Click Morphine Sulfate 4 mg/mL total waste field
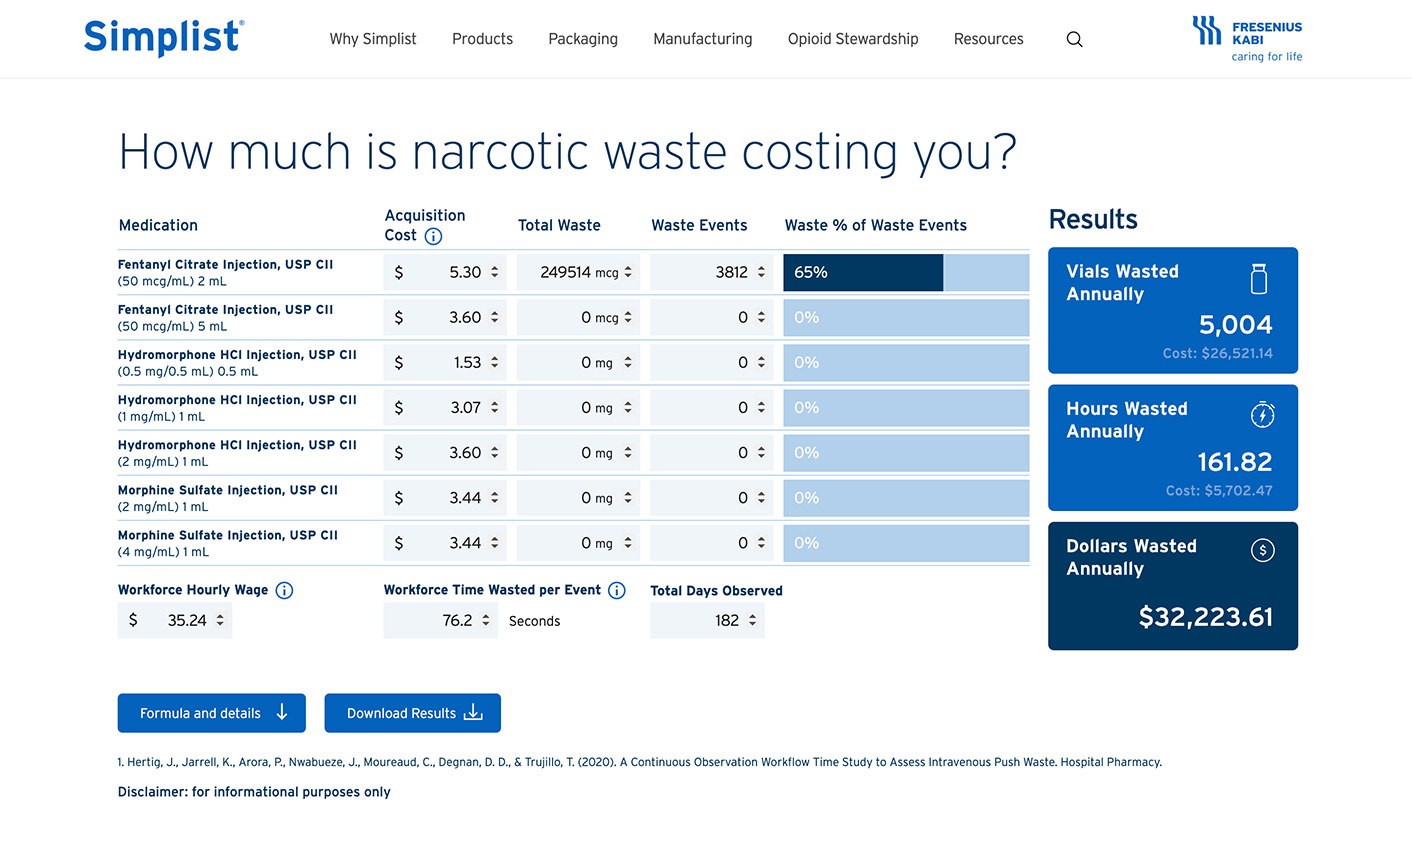 tap(575, 543)
